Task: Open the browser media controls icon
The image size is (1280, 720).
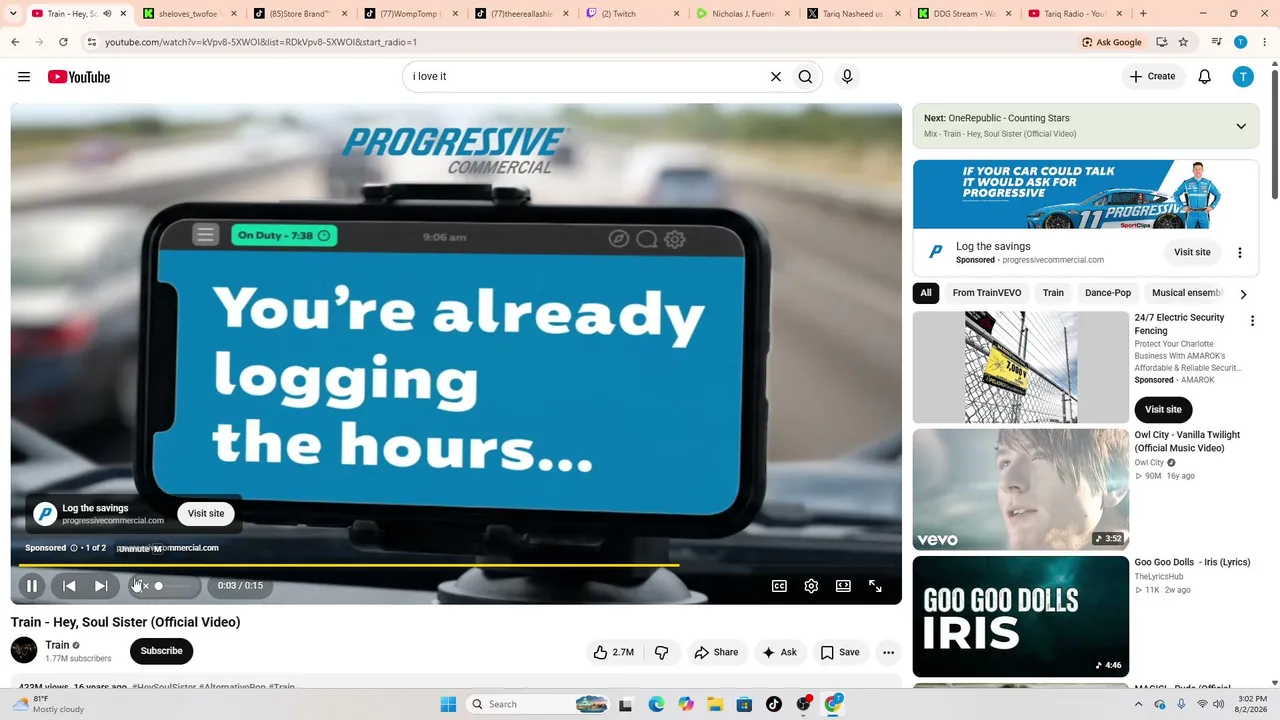Action: 1217,42
